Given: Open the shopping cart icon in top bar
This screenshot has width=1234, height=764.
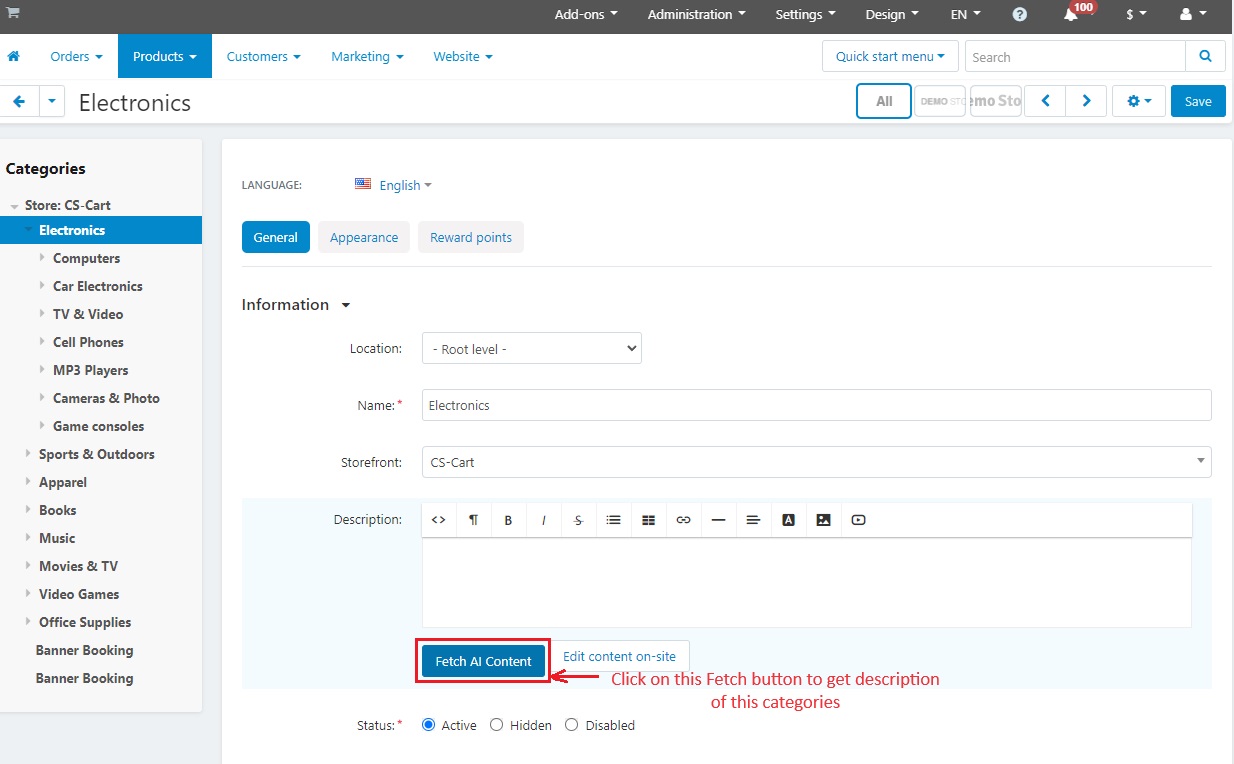Looking at the screenshot, I should [x=13, y=12].
